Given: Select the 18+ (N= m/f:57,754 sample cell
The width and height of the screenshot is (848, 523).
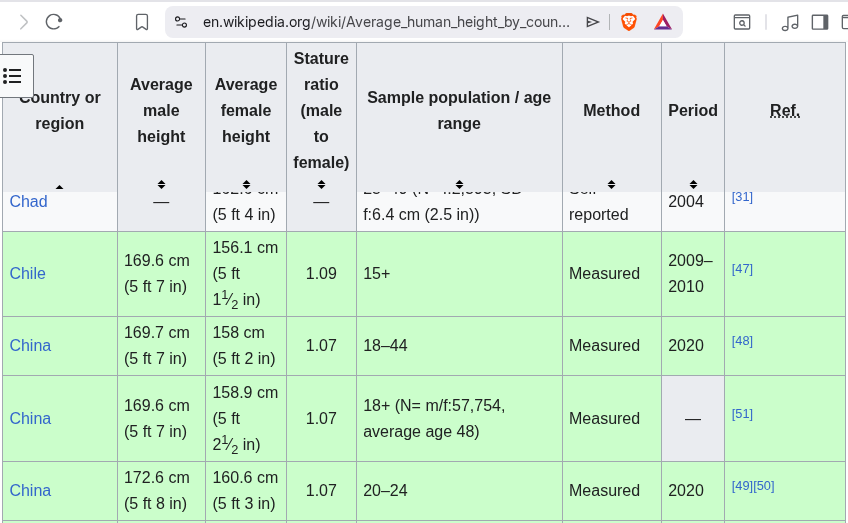Looking at the screenshot, I should (459, 419).
